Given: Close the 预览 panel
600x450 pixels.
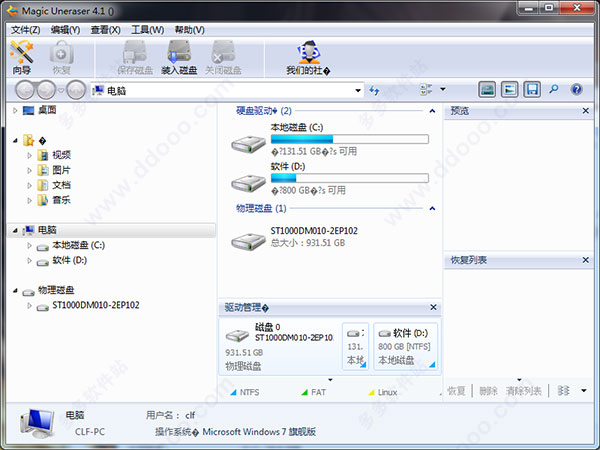Looking at the screenshot, I should coord(585,111).
